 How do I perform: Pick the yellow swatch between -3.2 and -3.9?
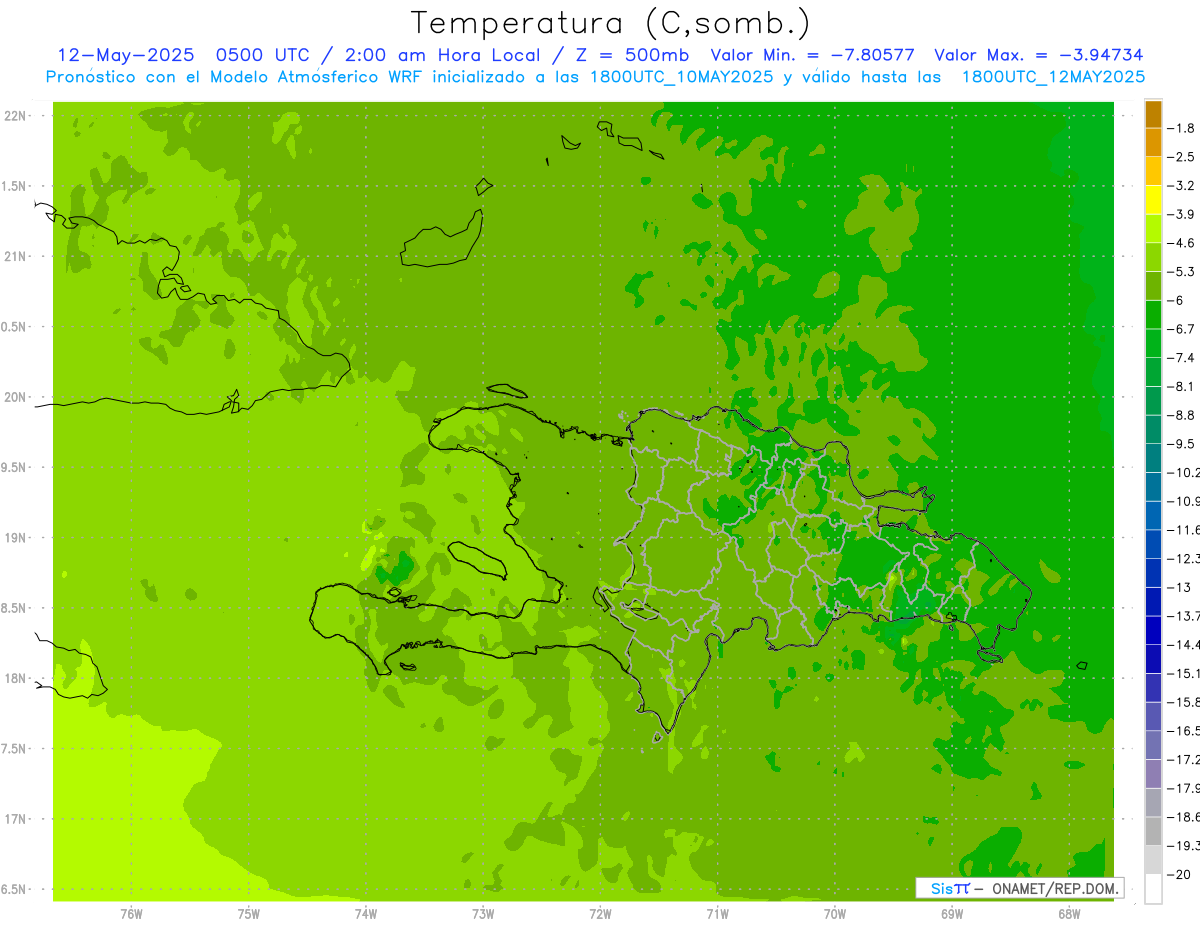coord(1154,200)
